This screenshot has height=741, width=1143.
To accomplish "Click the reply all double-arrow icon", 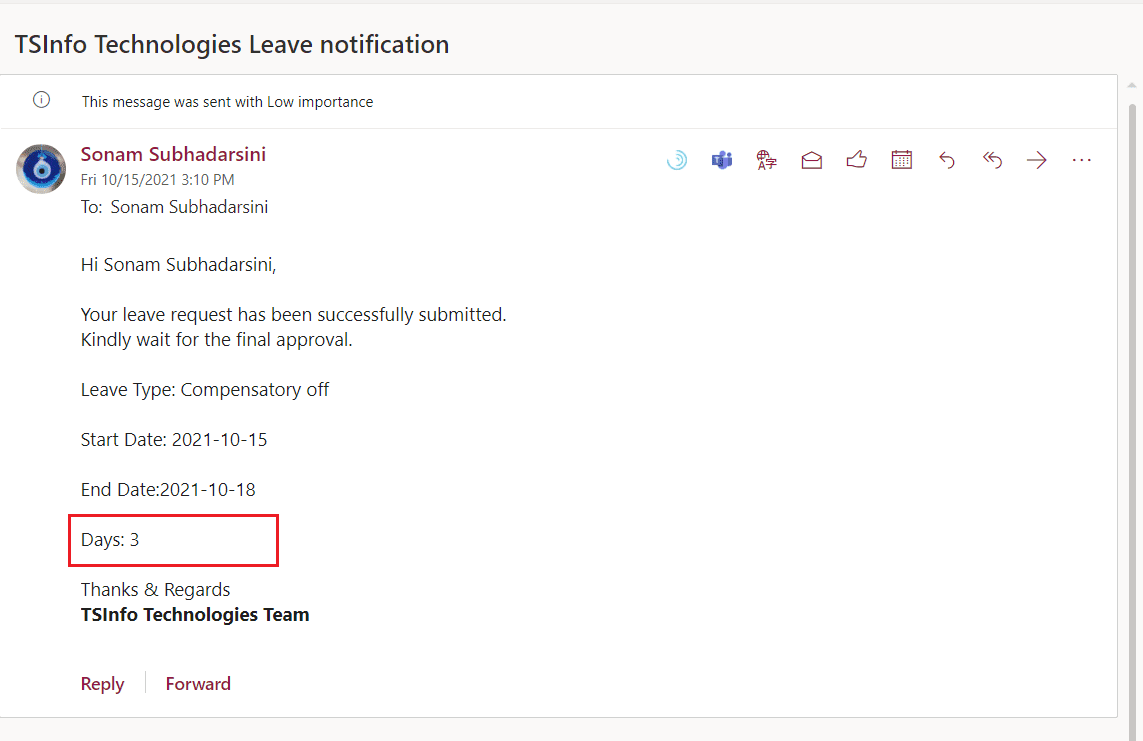I will [x=992, y=160].
